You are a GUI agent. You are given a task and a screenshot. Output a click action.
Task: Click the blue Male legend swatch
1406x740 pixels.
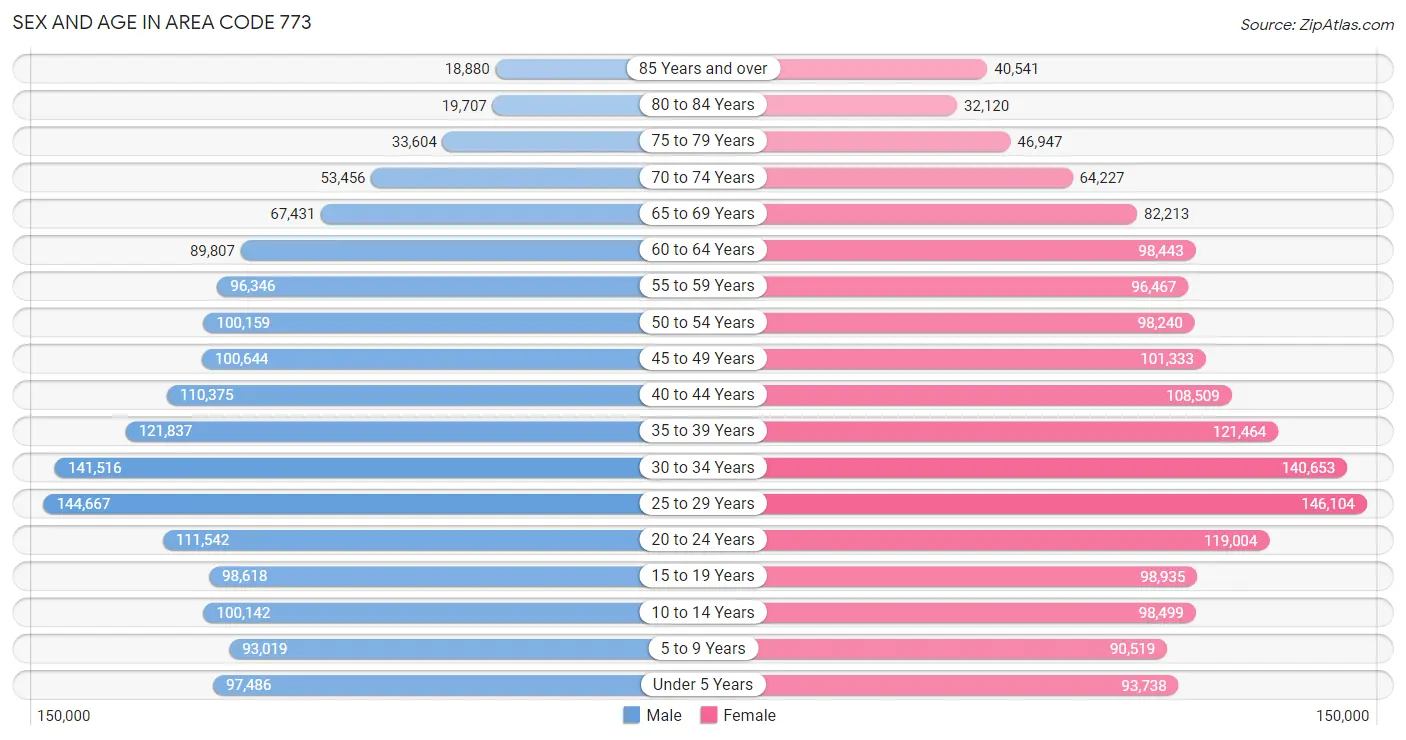coord(631,715)
